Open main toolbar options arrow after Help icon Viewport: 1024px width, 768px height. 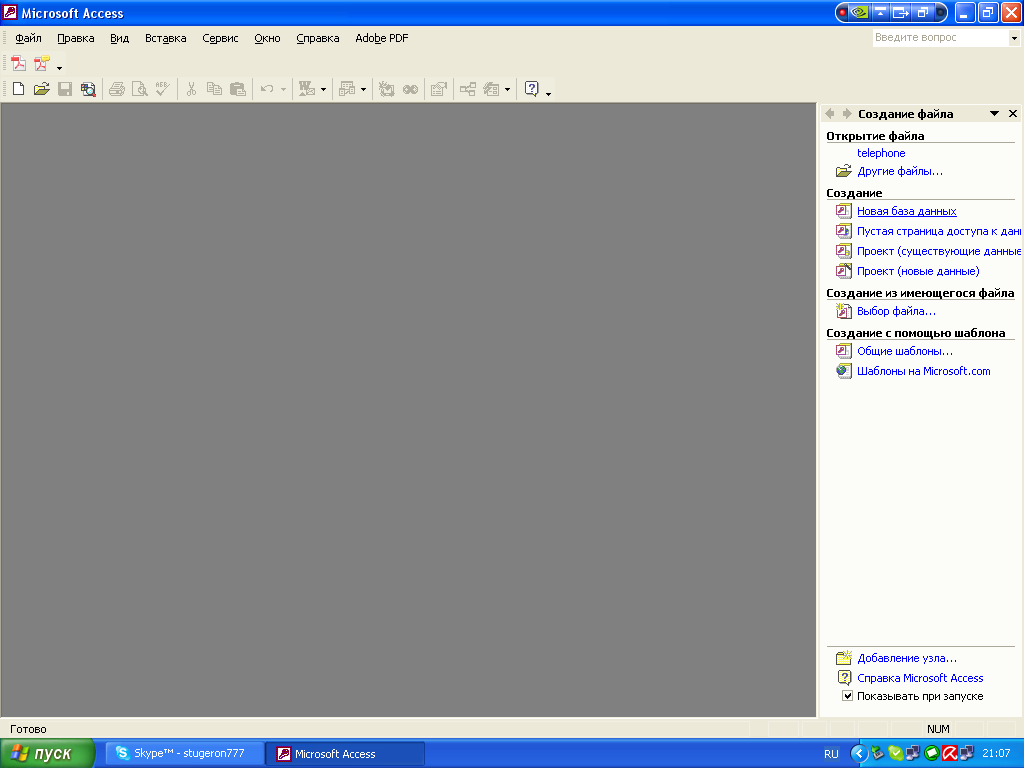coord(548,93)
